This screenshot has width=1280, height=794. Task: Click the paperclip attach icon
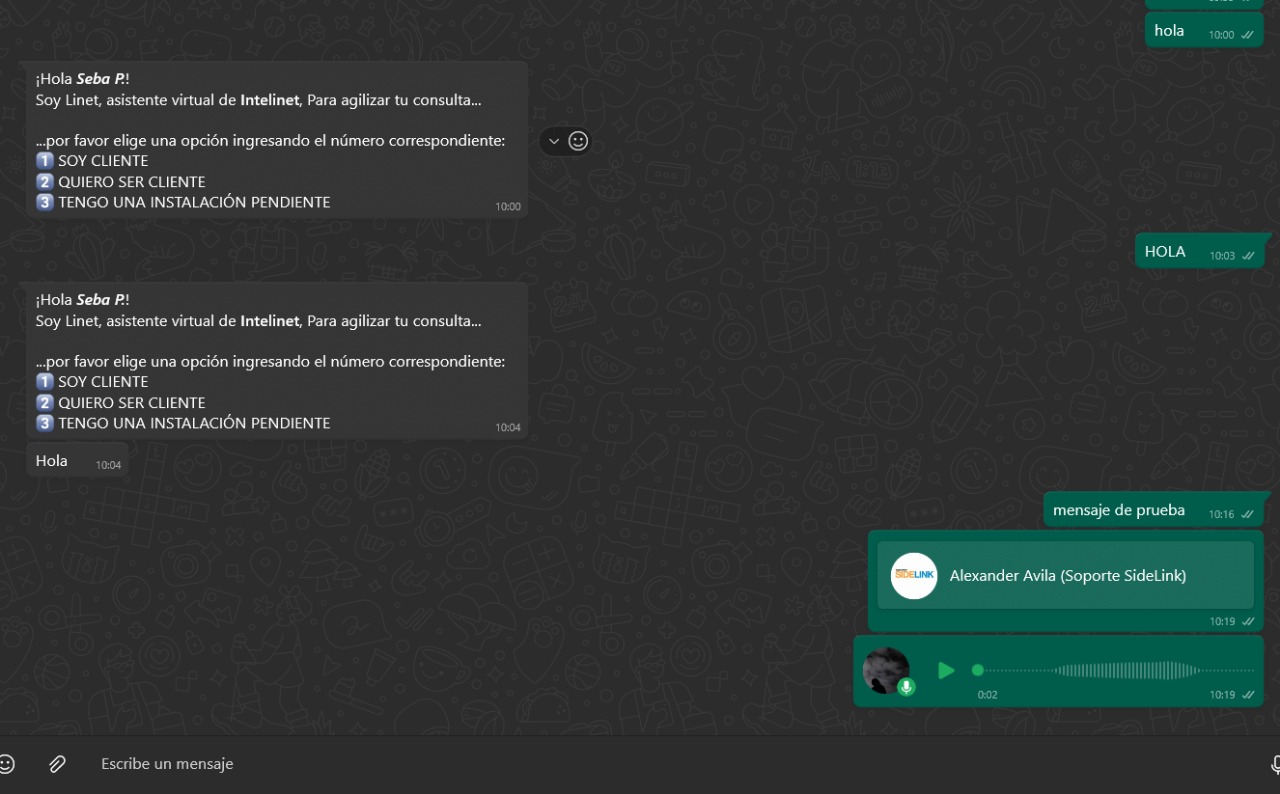pos(57,764)
